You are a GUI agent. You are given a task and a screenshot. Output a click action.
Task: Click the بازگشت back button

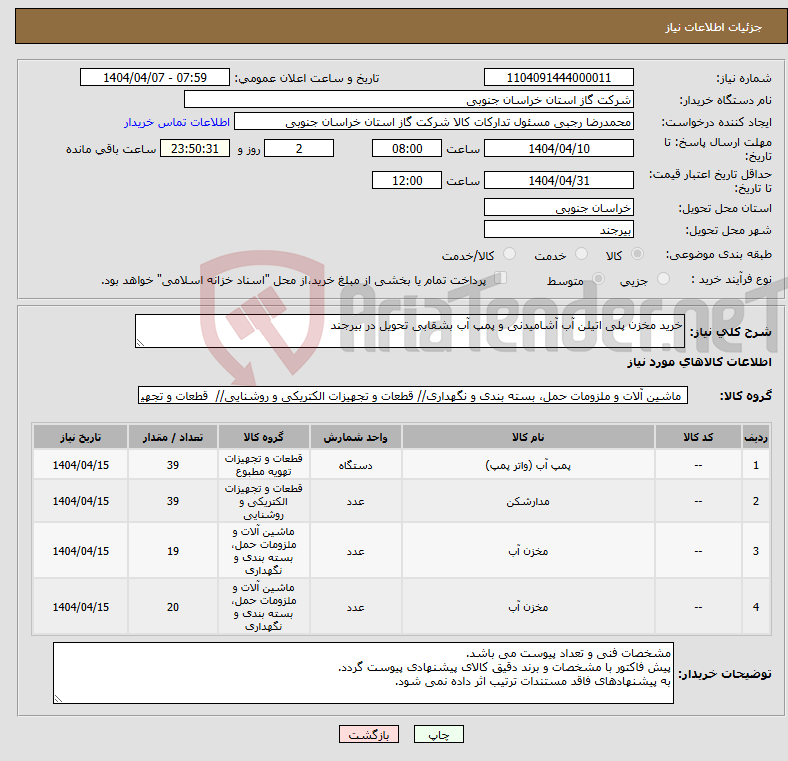pos(369,734)
